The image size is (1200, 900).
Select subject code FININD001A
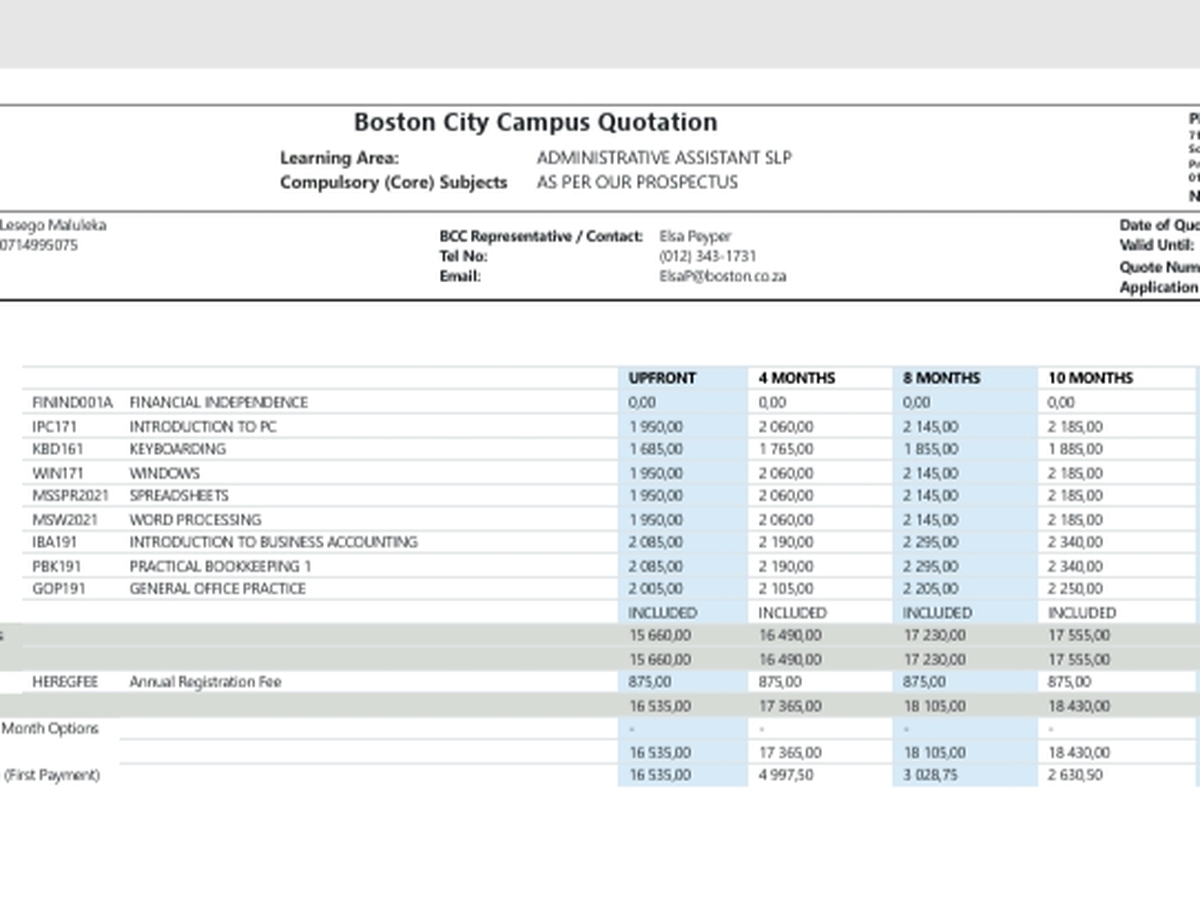[x=73, y=402]
